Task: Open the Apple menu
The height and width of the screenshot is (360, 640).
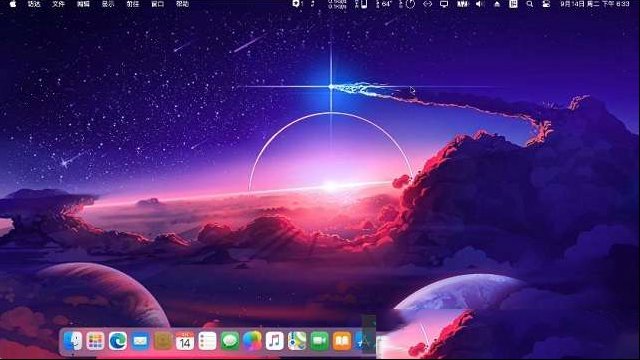Action: tap(13, 4)
